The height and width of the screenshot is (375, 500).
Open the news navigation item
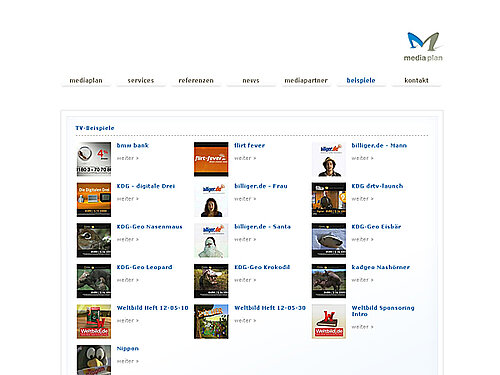[x=251, y=80]
